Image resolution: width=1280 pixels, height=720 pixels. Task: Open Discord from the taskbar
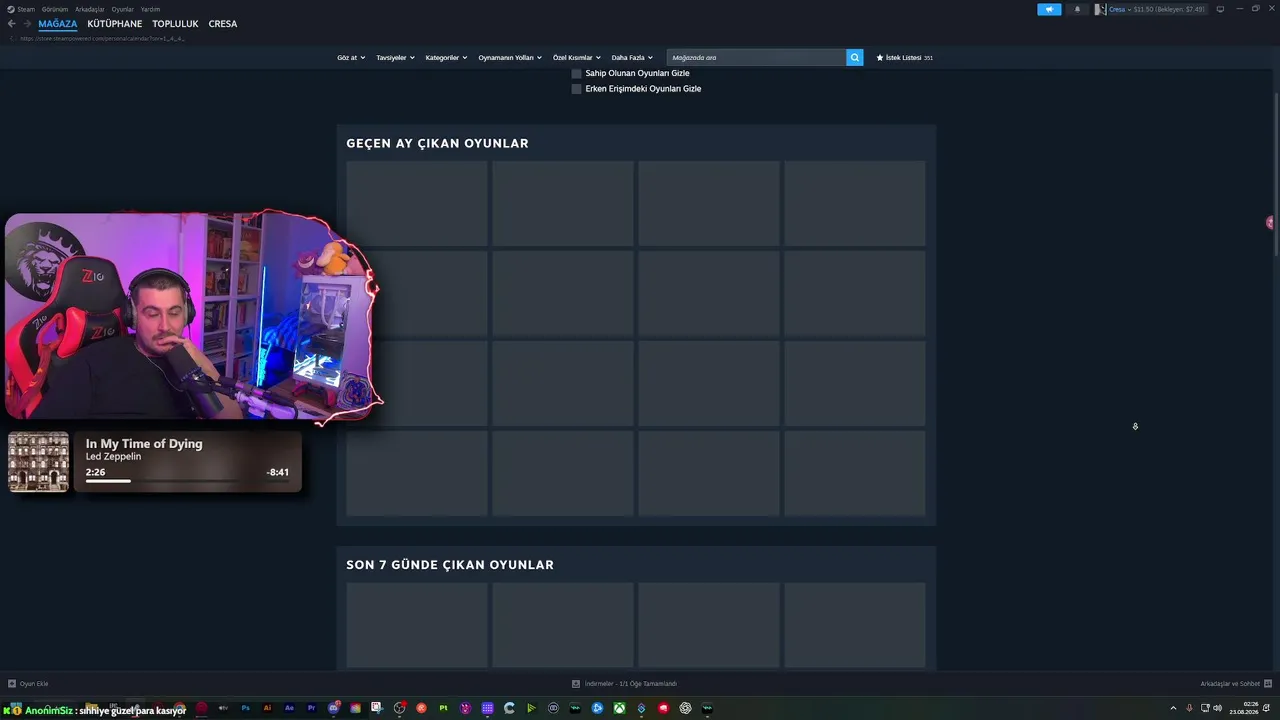pyautogui.click(x=333, y=708)
